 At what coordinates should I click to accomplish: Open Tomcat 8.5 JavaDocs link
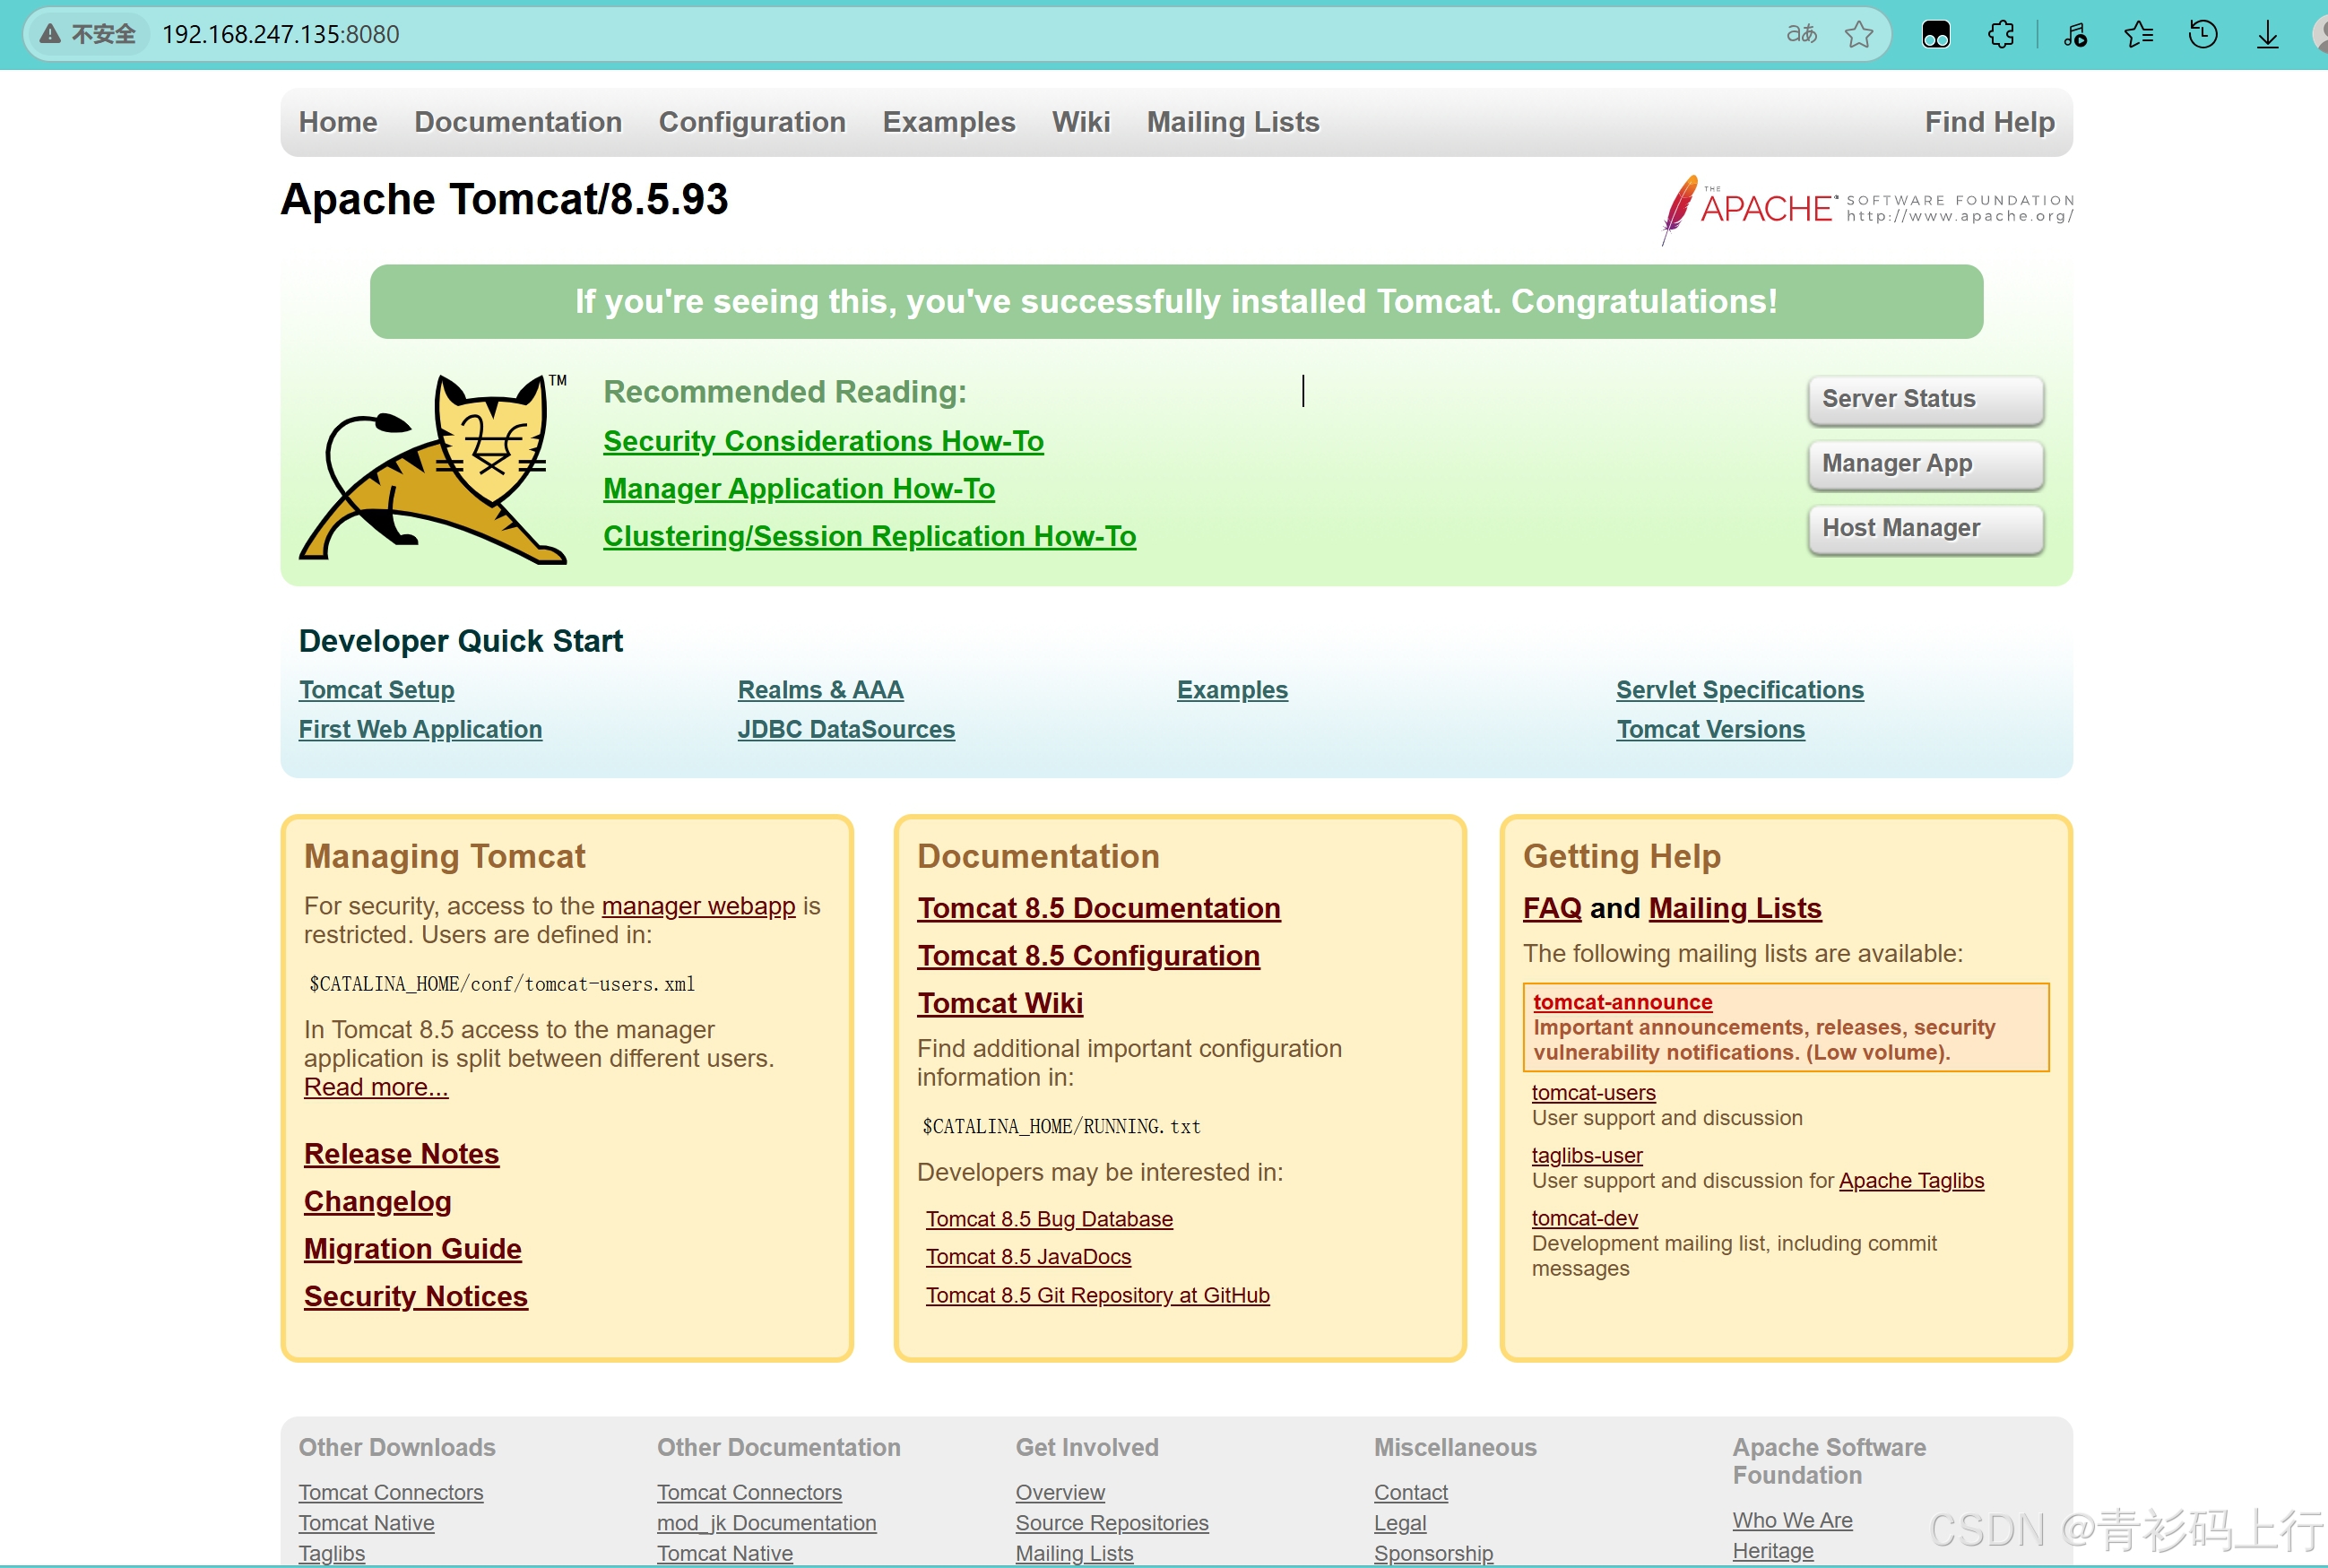pyautogui.click(x=1028, y=1257)
